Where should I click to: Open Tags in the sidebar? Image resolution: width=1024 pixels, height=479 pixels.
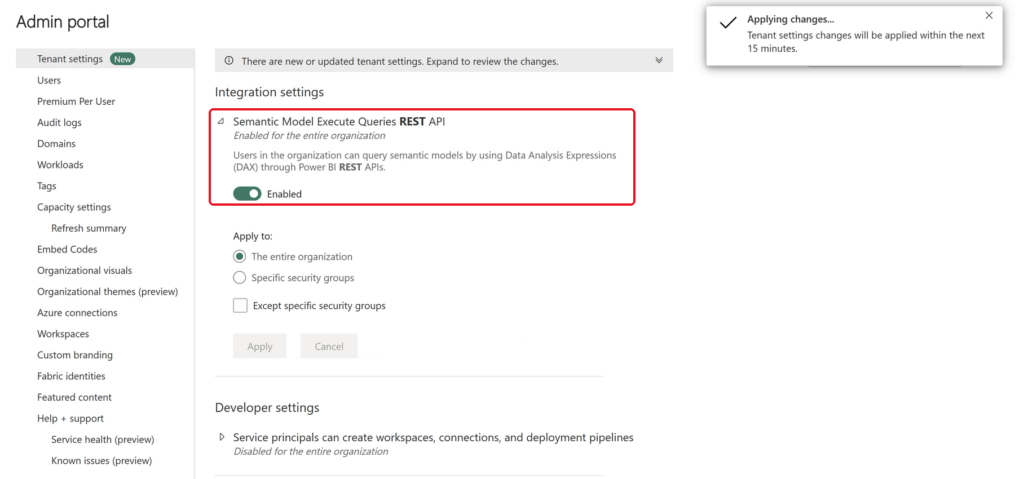tap(47, 186)
